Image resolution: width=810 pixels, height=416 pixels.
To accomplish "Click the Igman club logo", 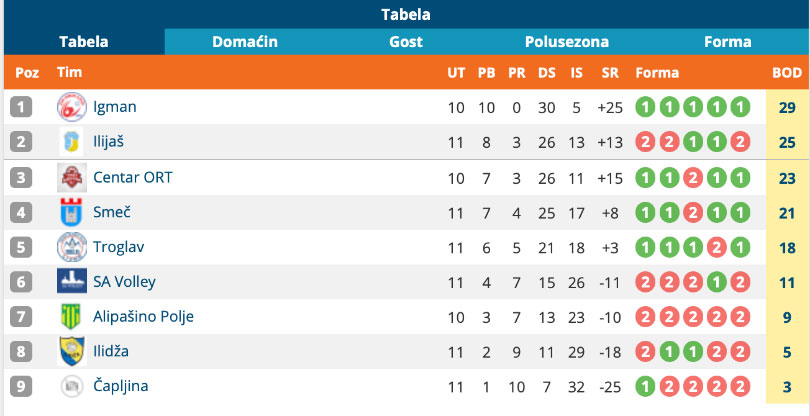I will click(x=72, y=107).
